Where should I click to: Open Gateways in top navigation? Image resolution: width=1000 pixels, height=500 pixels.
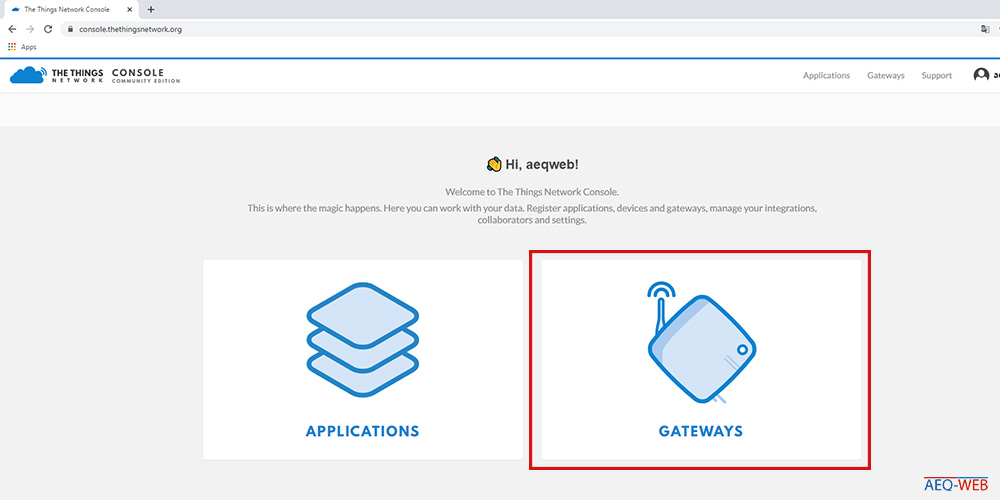[886, 75]
